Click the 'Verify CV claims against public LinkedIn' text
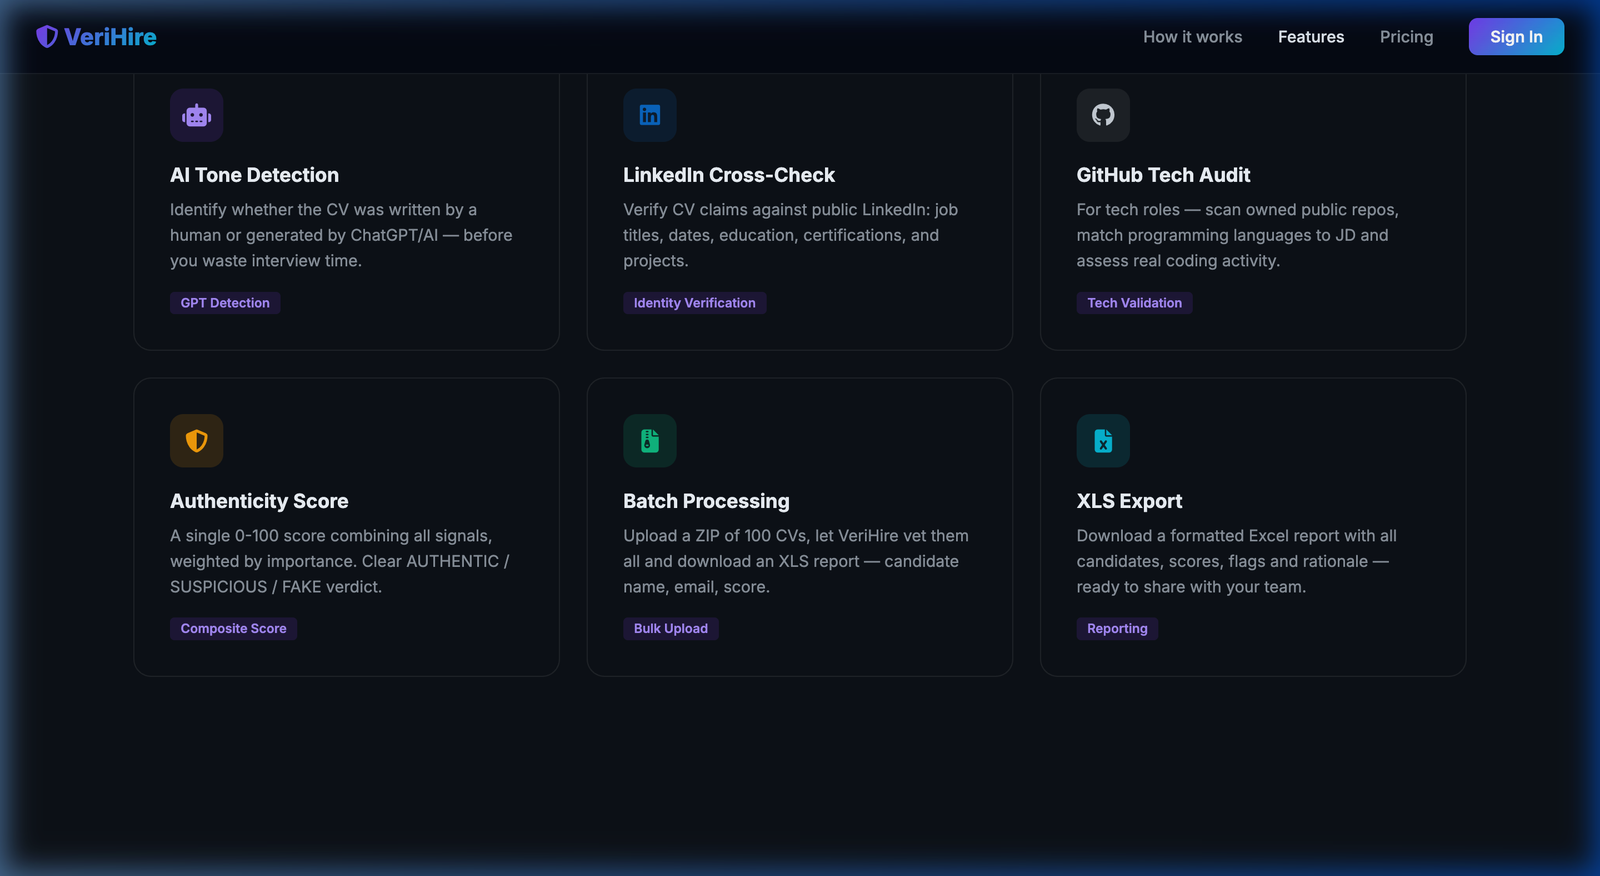The image size is (1600, 876). coord(790,235)
